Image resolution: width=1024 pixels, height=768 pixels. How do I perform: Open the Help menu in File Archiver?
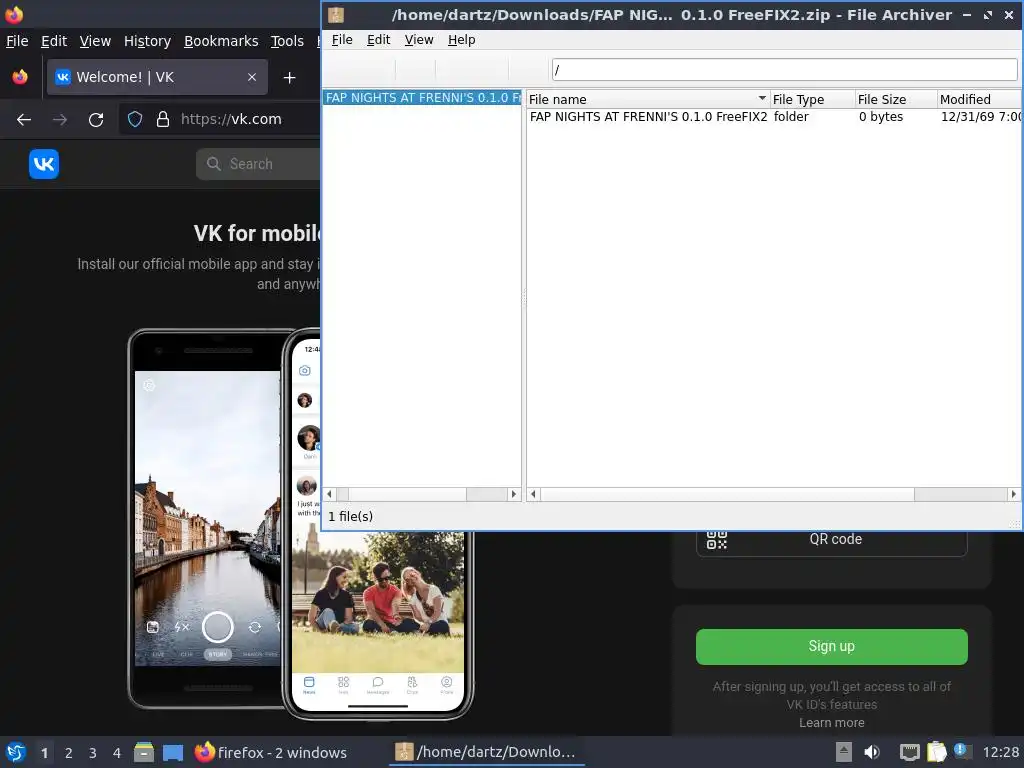[462, 40]
